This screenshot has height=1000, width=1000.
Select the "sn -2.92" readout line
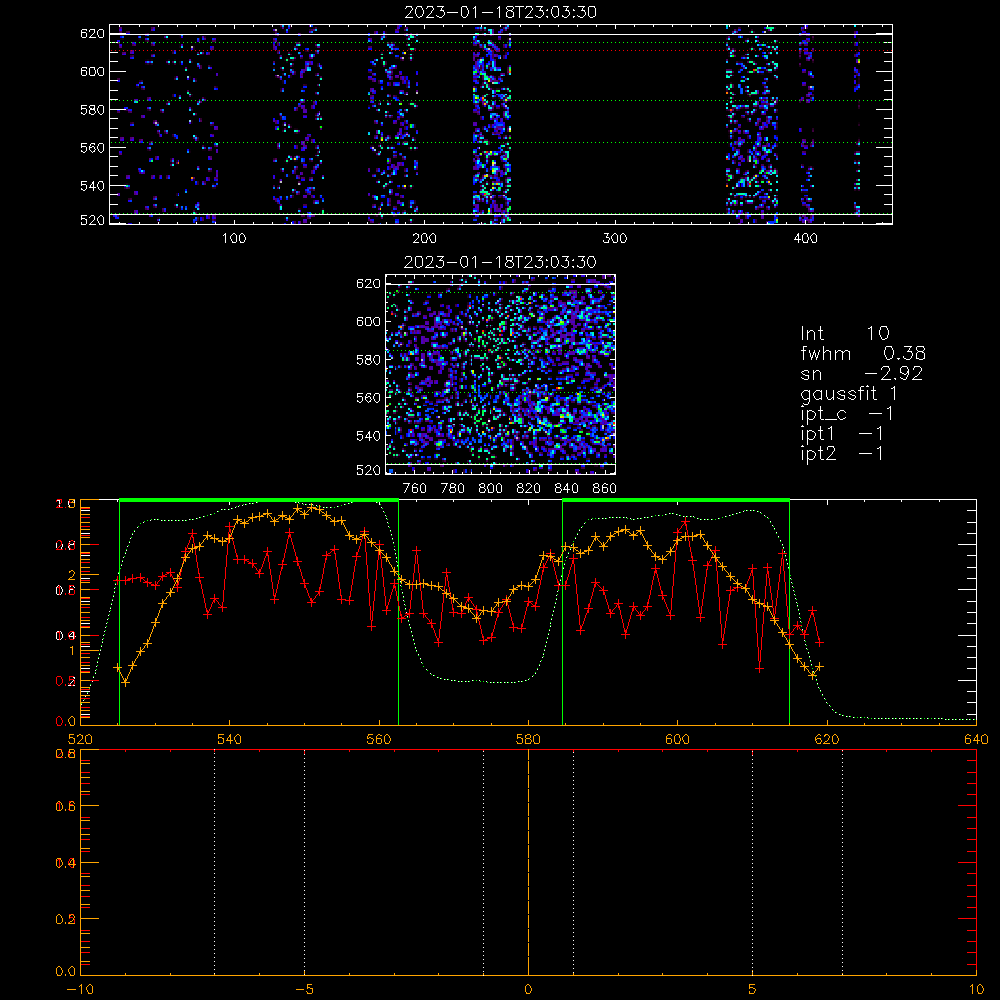click(862, 373)
